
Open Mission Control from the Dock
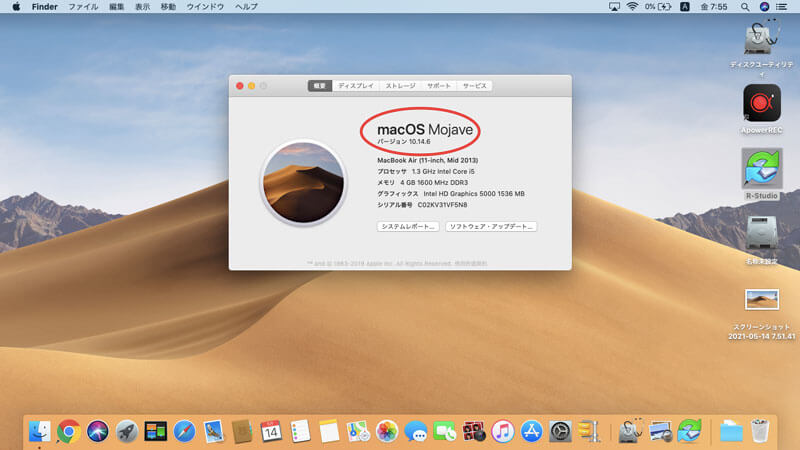(156, 432)
